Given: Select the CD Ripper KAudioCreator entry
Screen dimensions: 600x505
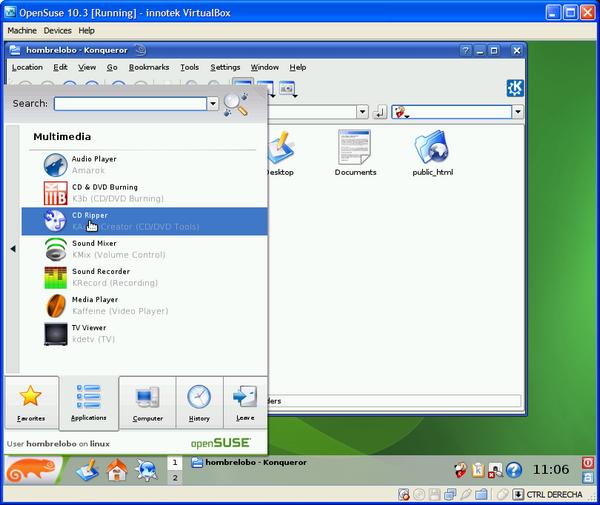Looking at the screenshot, I should coord(144,221).
